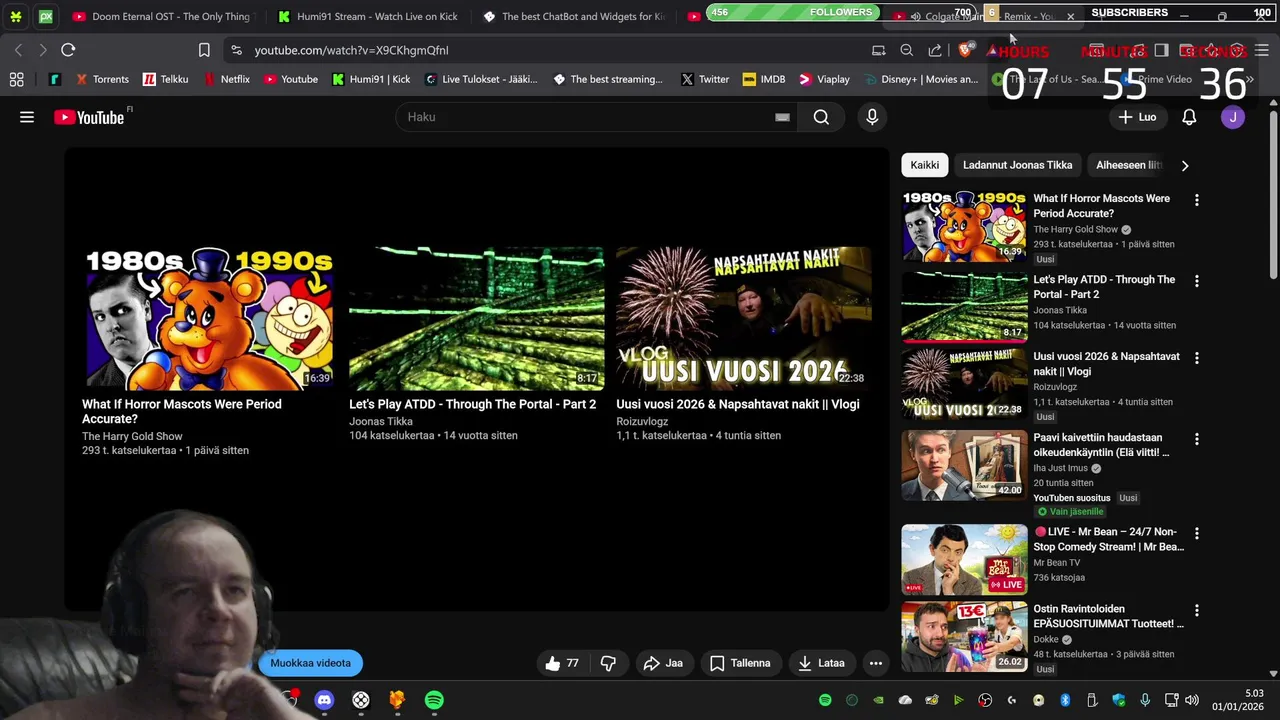
Task: Open Discord from the taskbar
Action: [324, 700]
